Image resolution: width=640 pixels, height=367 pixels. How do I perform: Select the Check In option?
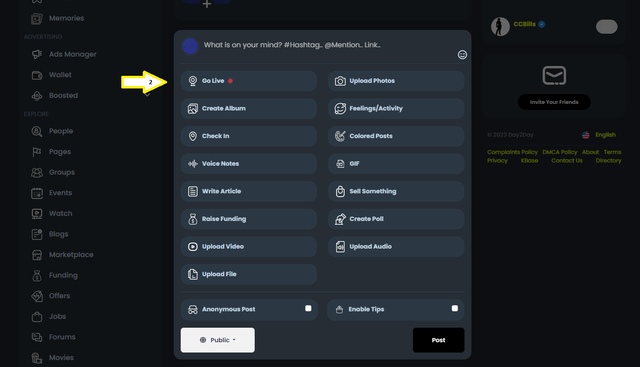pyautogui.click(x=249, y=136)
